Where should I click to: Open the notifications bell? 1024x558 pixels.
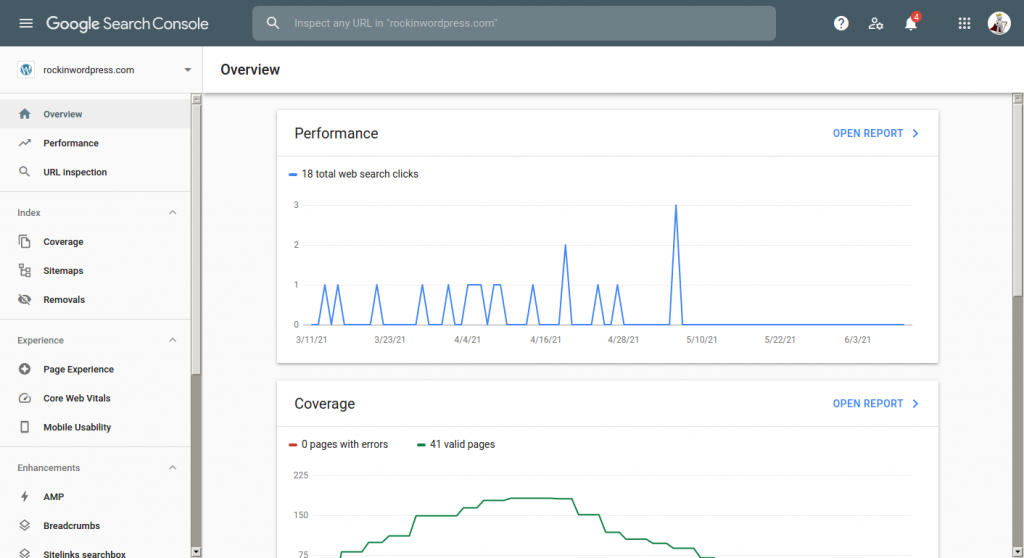pos(910,24)
